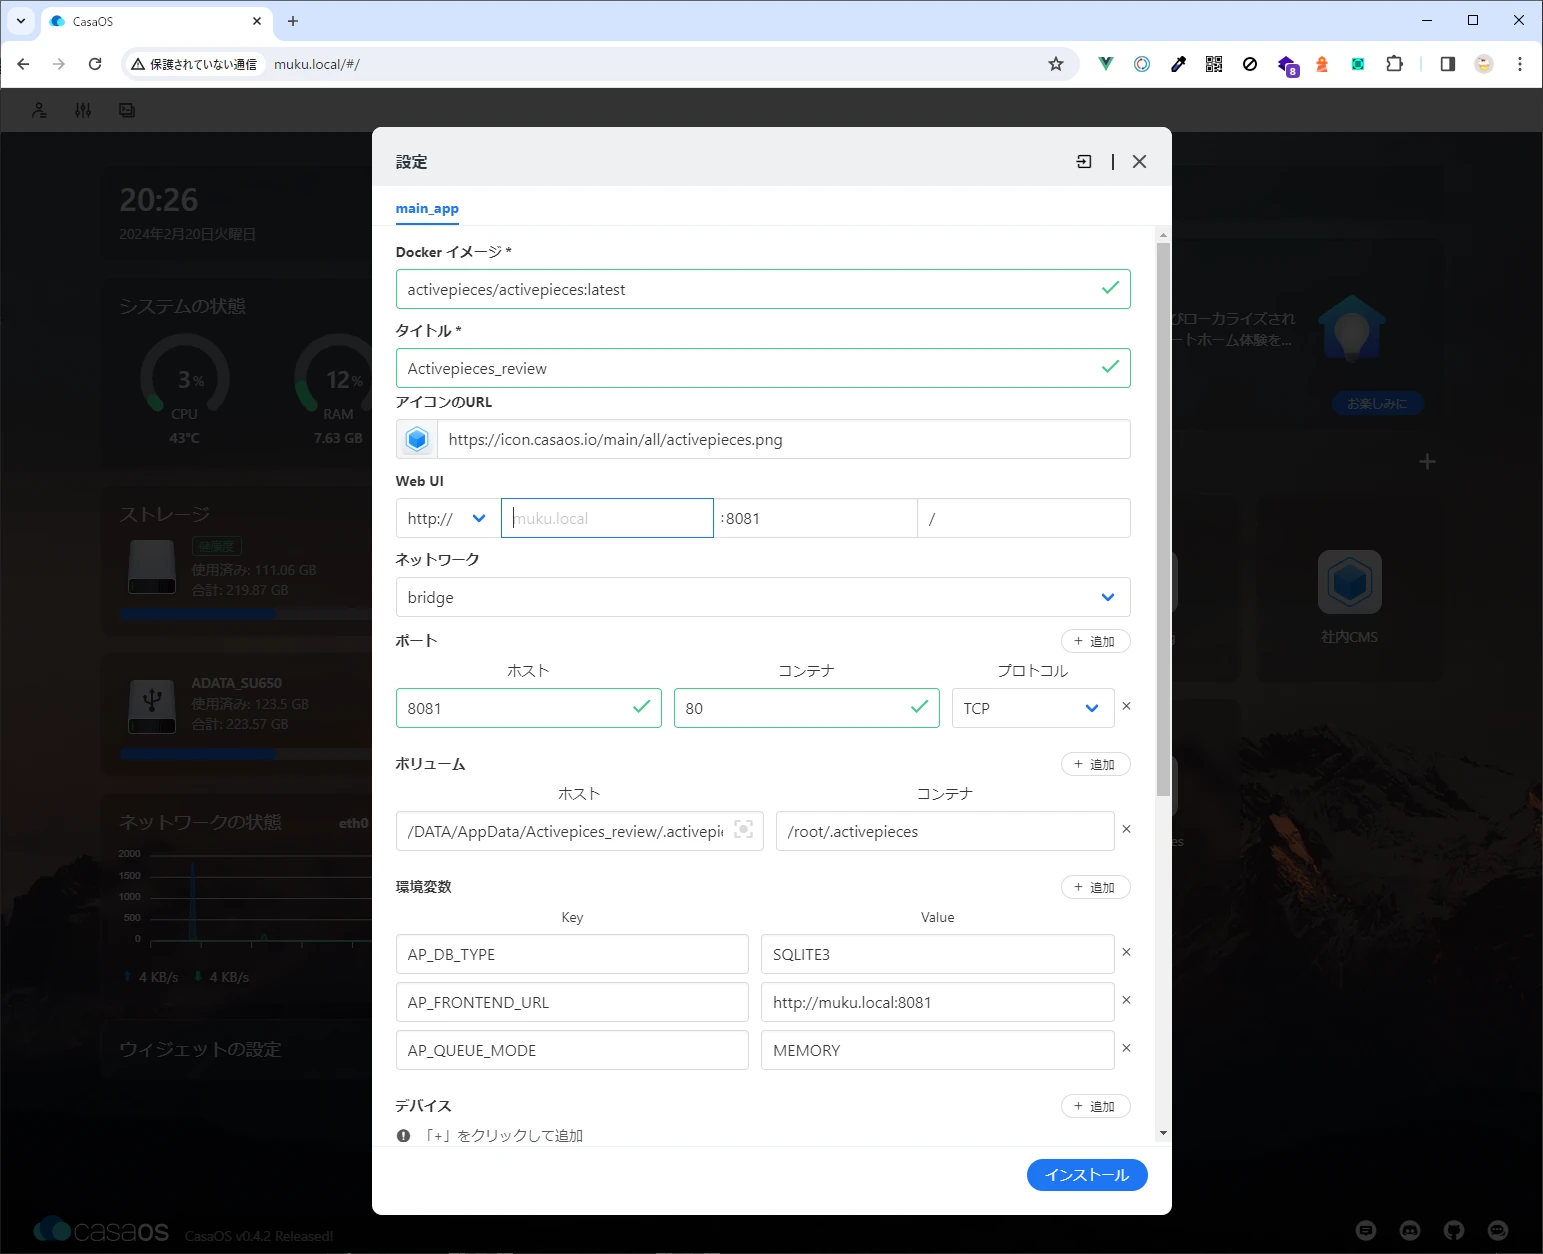Add a new device mapping

[x=1095, y=1106]
